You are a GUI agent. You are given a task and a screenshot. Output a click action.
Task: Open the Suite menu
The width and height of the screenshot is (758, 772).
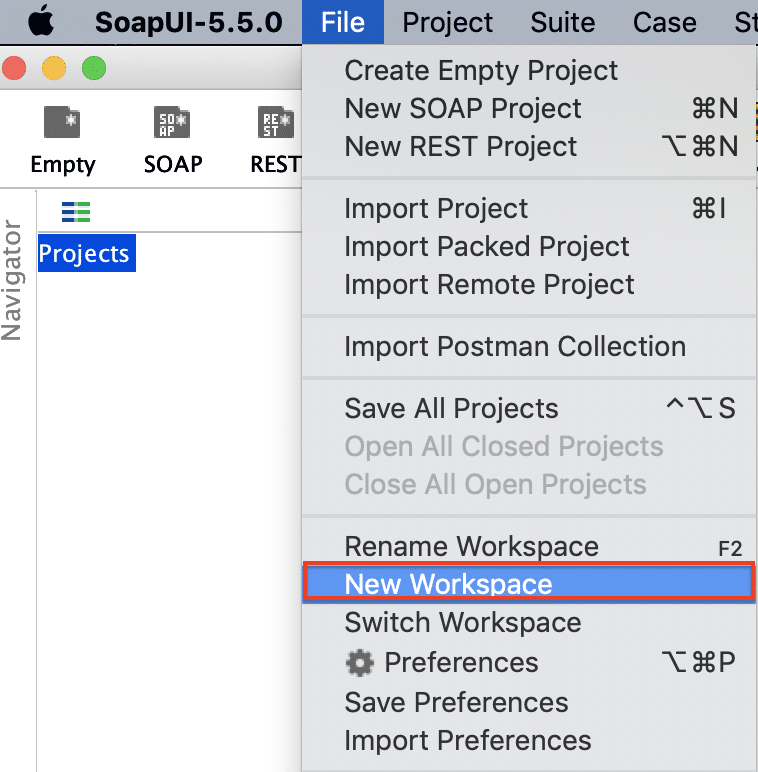[563, 22]
